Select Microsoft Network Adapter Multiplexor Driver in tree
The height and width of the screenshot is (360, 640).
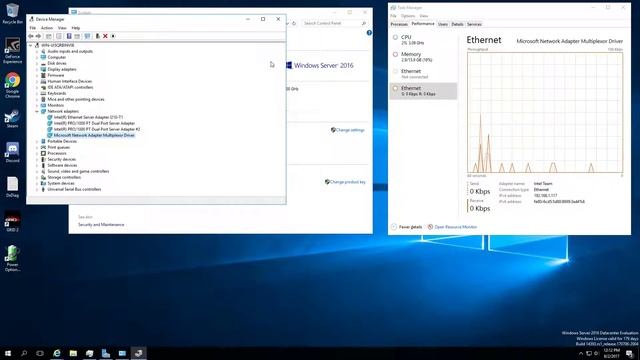click(94, 136)
